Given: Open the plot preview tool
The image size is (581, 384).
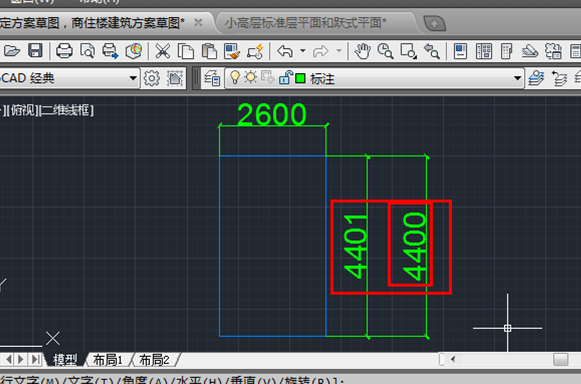Looking at the screenshot, I should (87, 51).
